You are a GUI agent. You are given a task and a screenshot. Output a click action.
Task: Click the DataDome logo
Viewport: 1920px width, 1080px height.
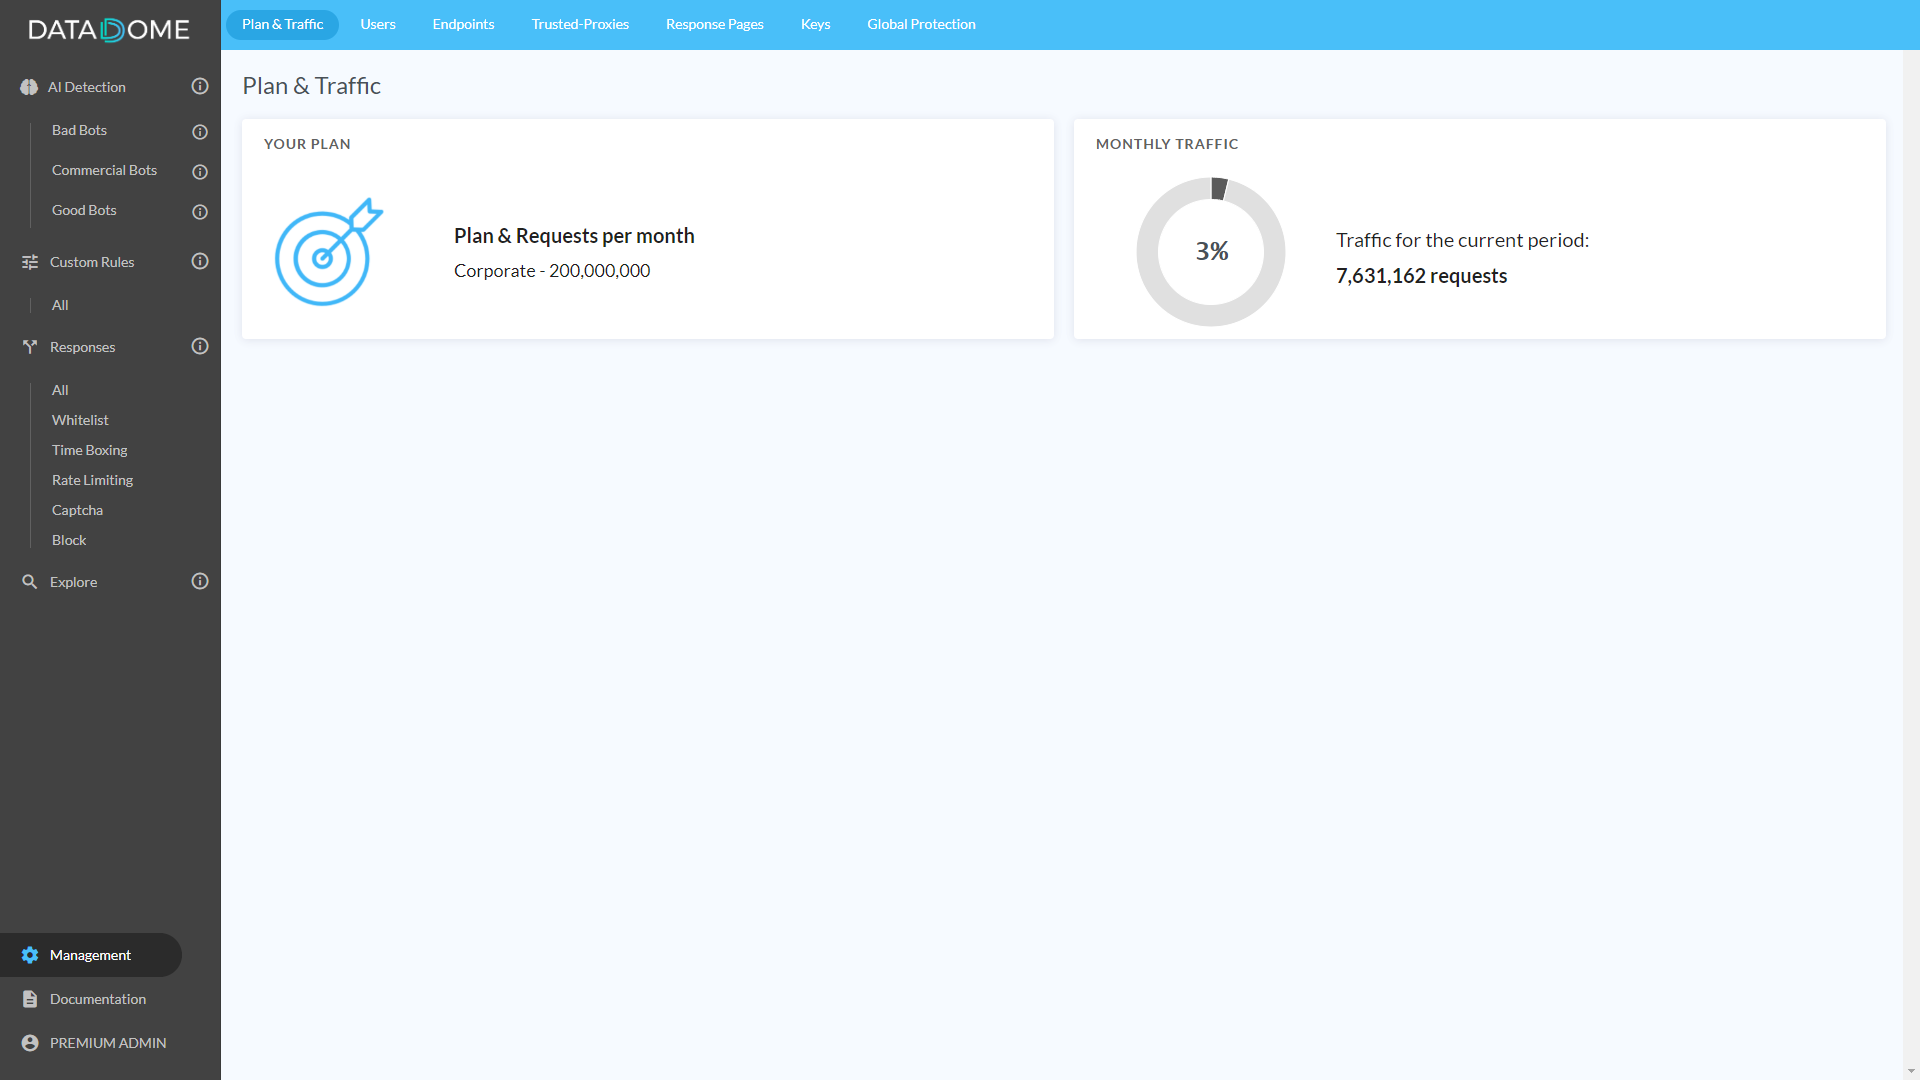(x=109, y=30)
